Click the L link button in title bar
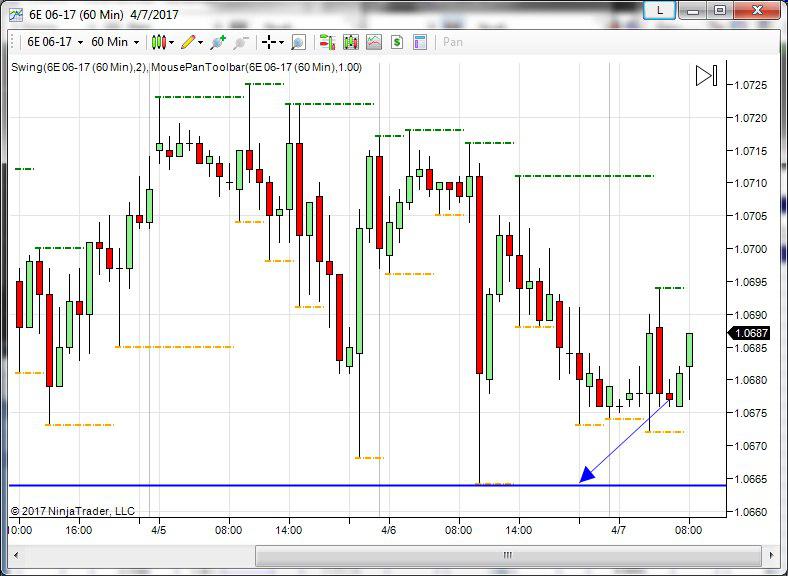The image size is (788, 576). point(659,10)
